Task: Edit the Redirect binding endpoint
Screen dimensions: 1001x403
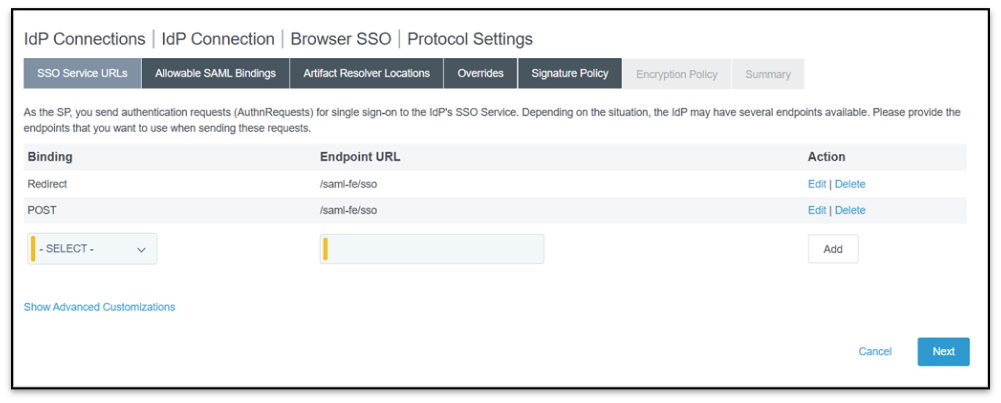Action: coord(817,184)
